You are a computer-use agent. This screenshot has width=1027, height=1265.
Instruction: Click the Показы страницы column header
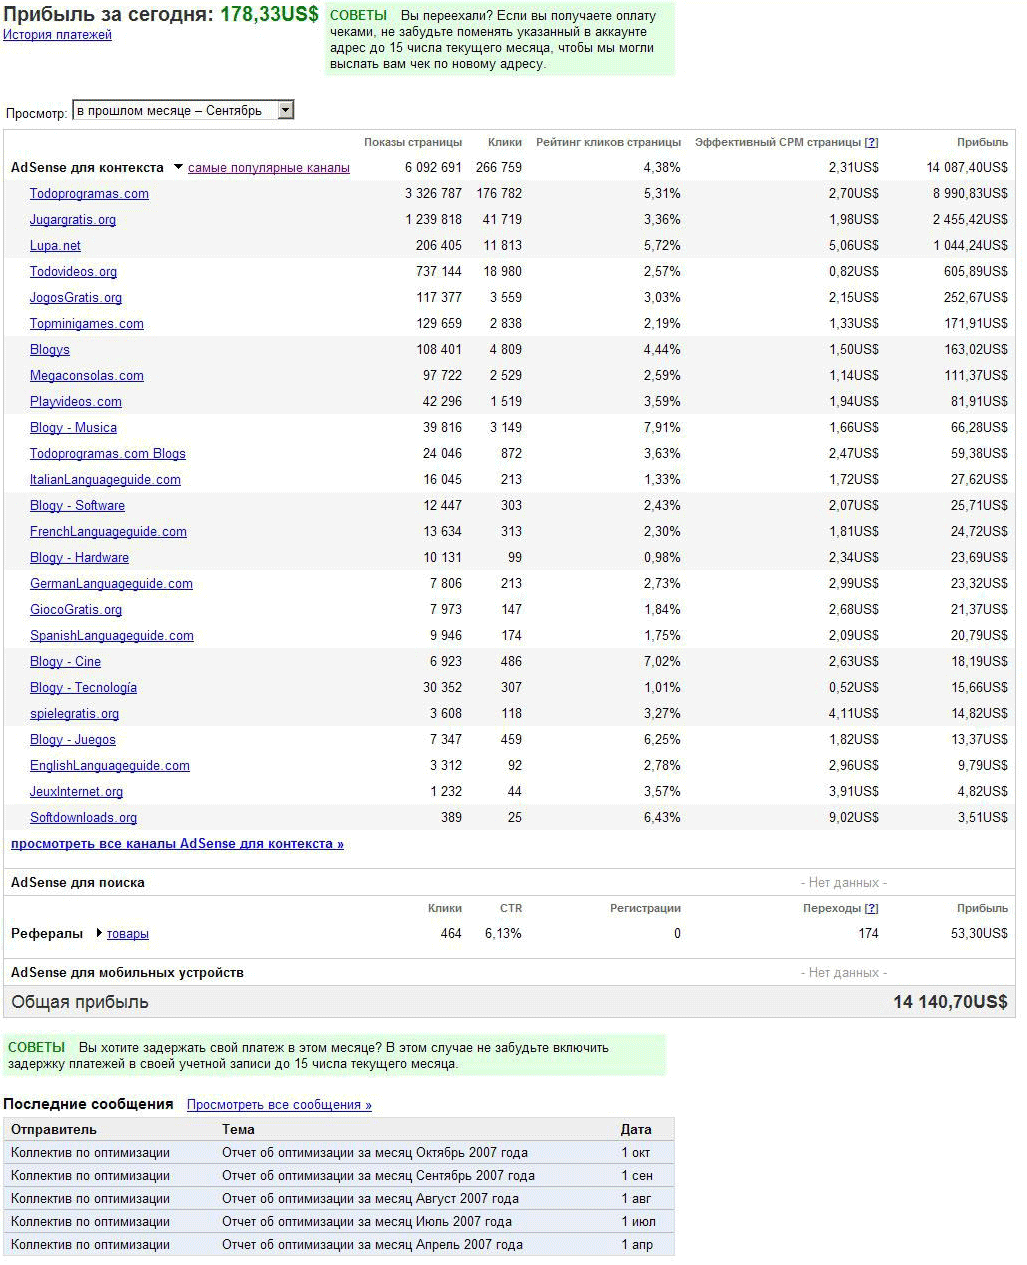point(413,142)
